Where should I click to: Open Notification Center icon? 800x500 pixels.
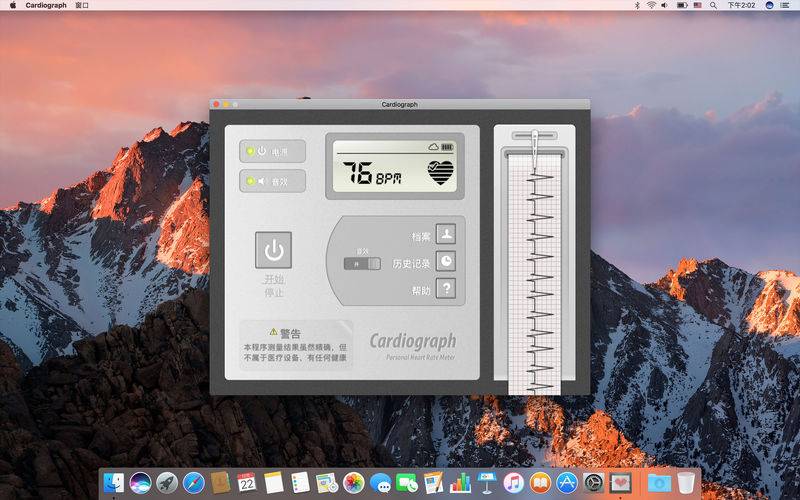pyautogui.click(x=785, y=5)
